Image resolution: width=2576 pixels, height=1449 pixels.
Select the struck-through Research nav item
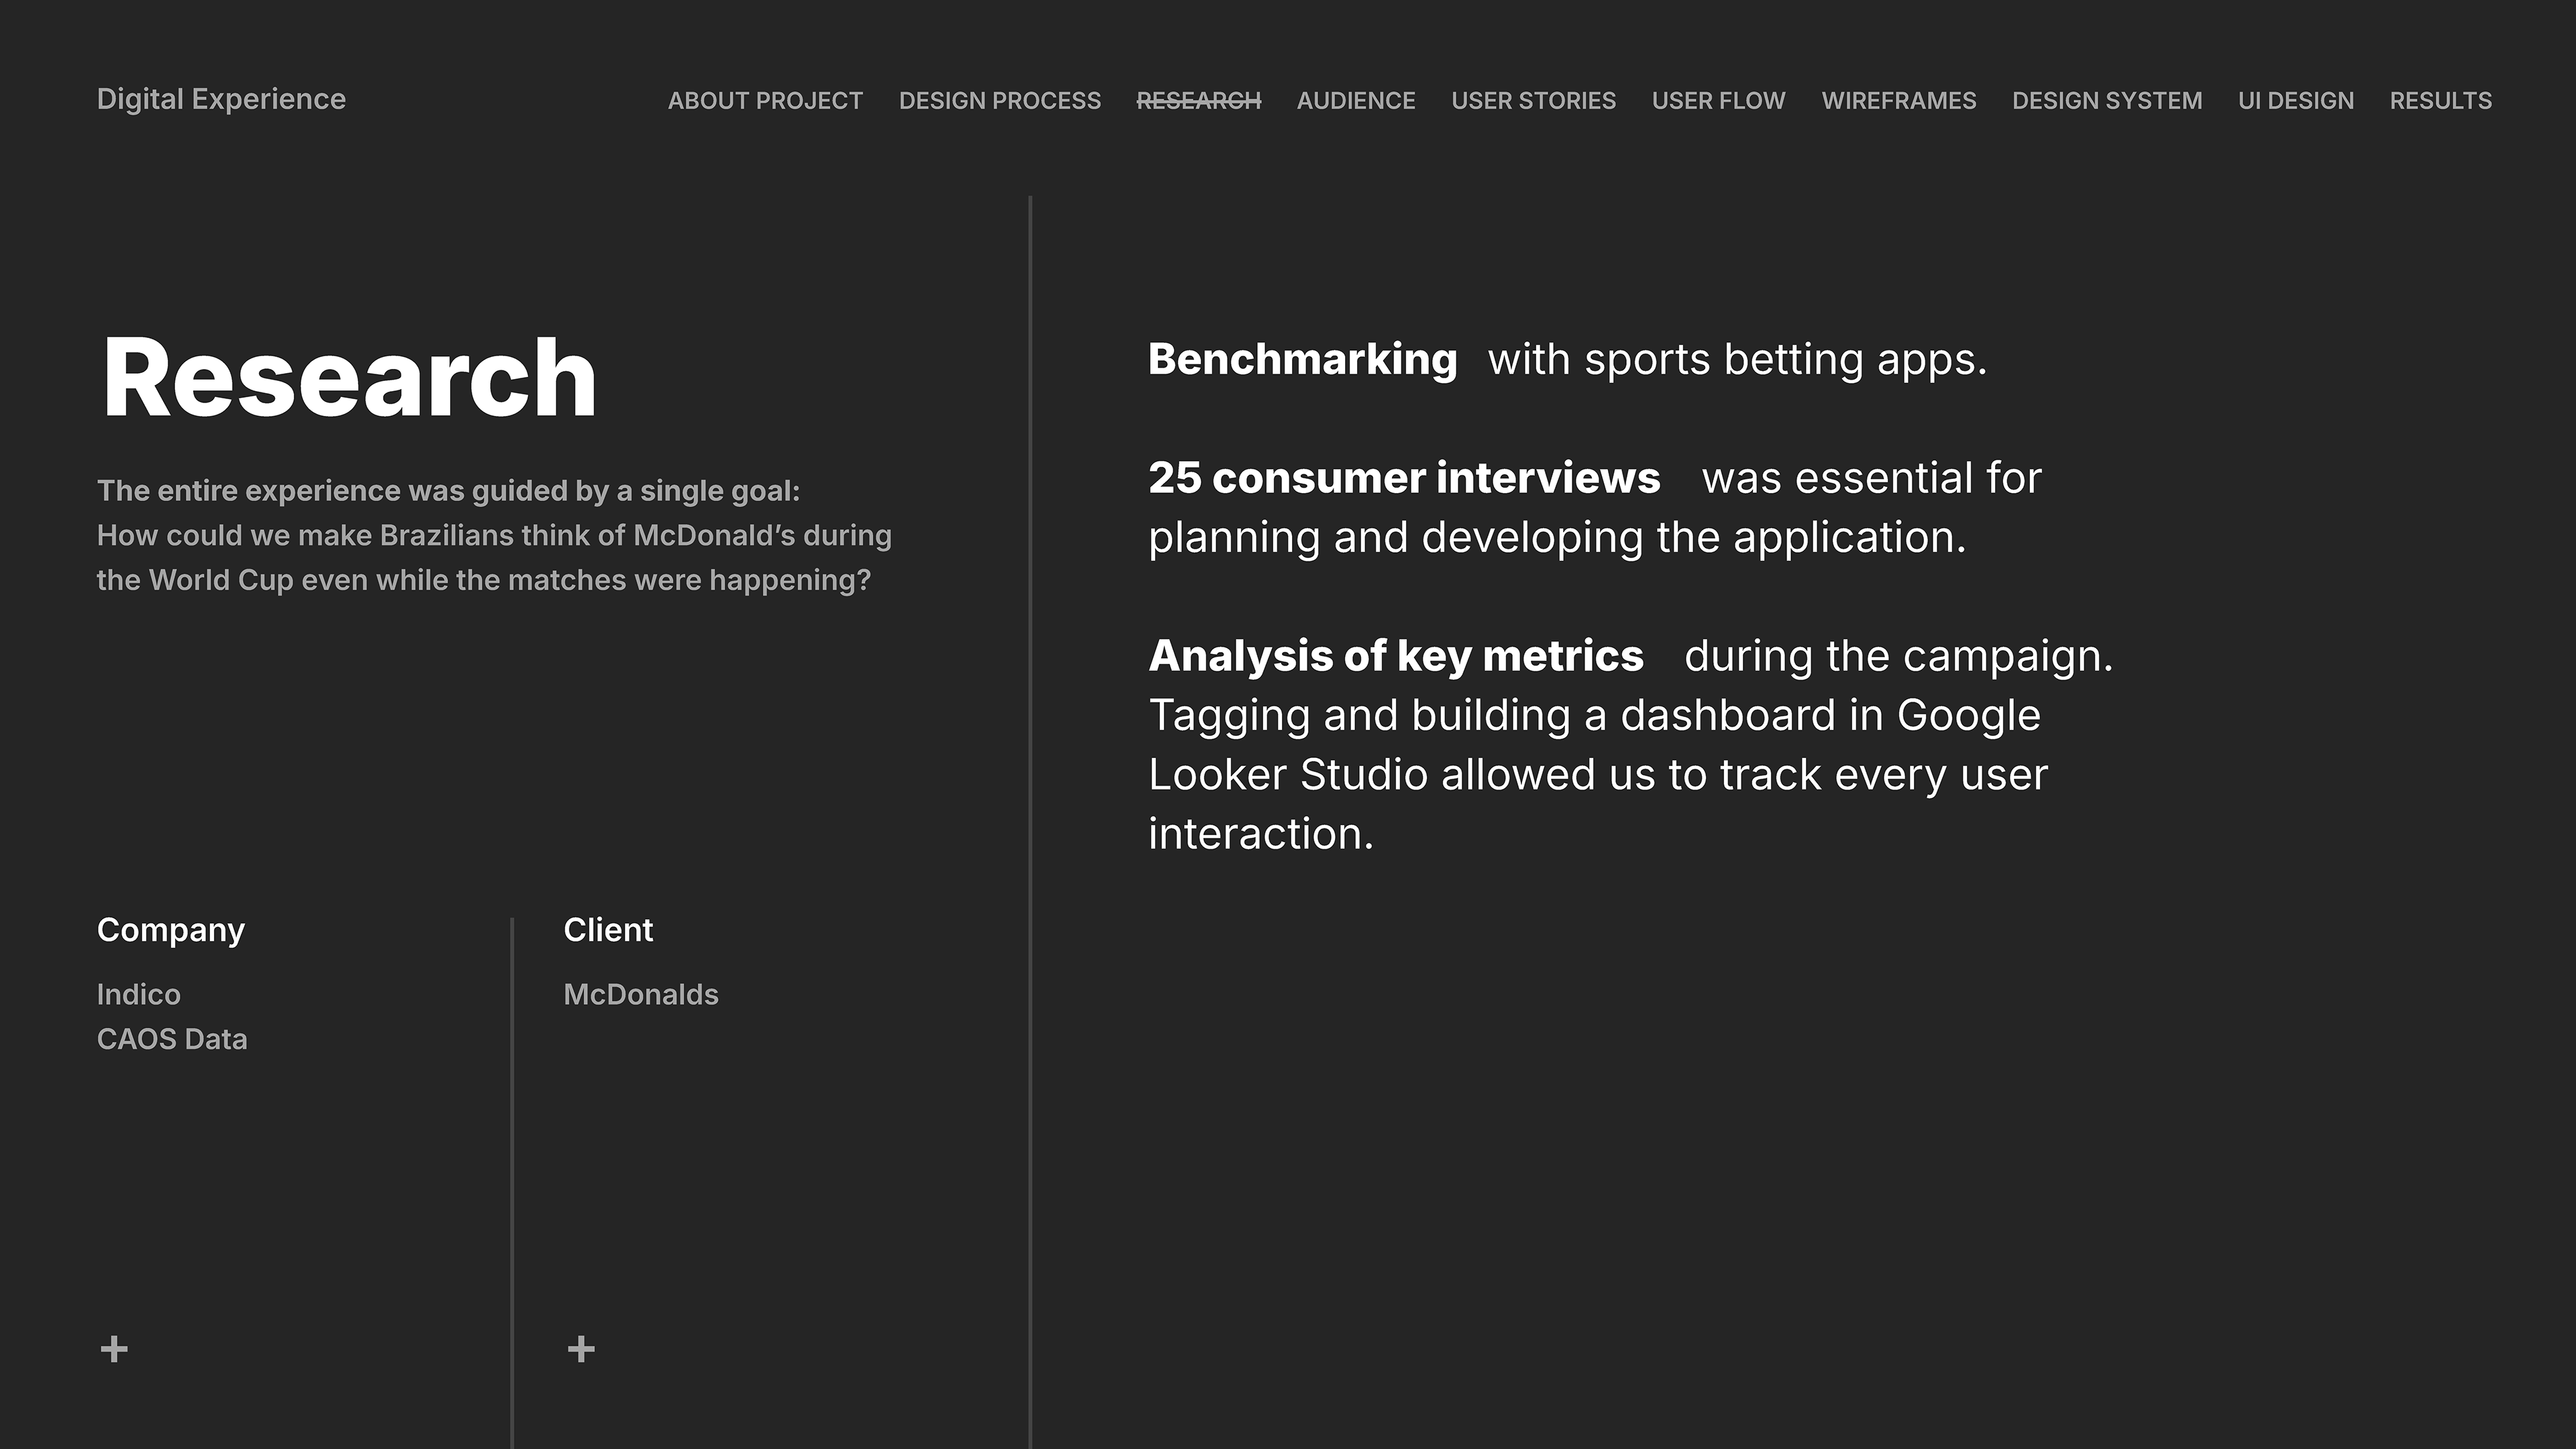(1199, 100)
